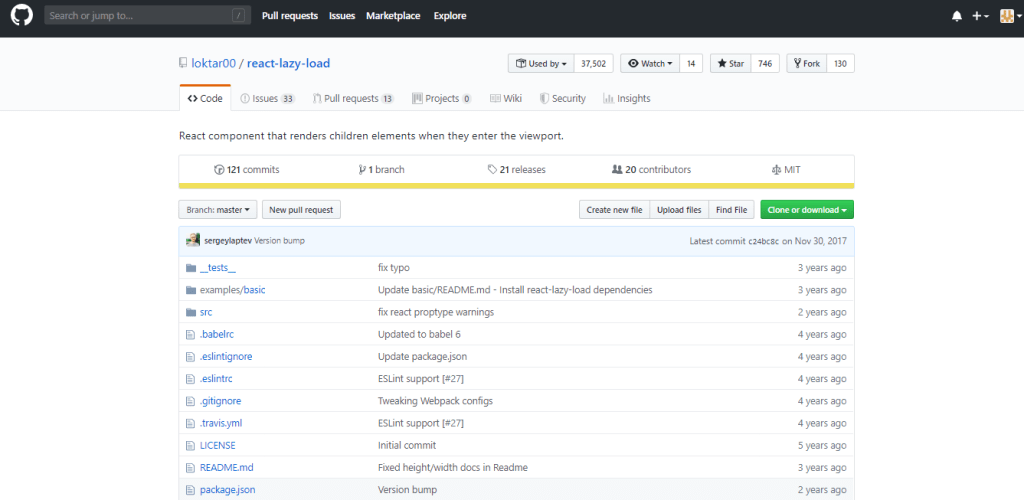Switch to the Pull requests tab
This screenshot has height=500, width=1024.
(x=353, y=99)
